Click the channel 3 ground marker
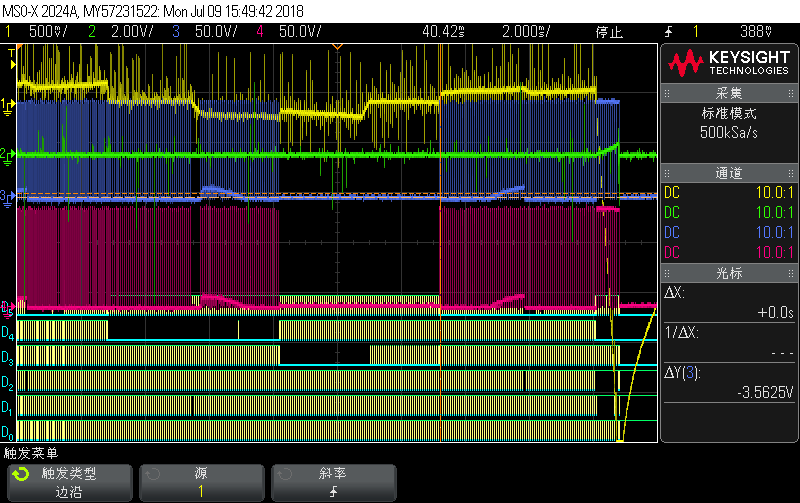Viewport: 800px width, 503px height. coord(7,198)
